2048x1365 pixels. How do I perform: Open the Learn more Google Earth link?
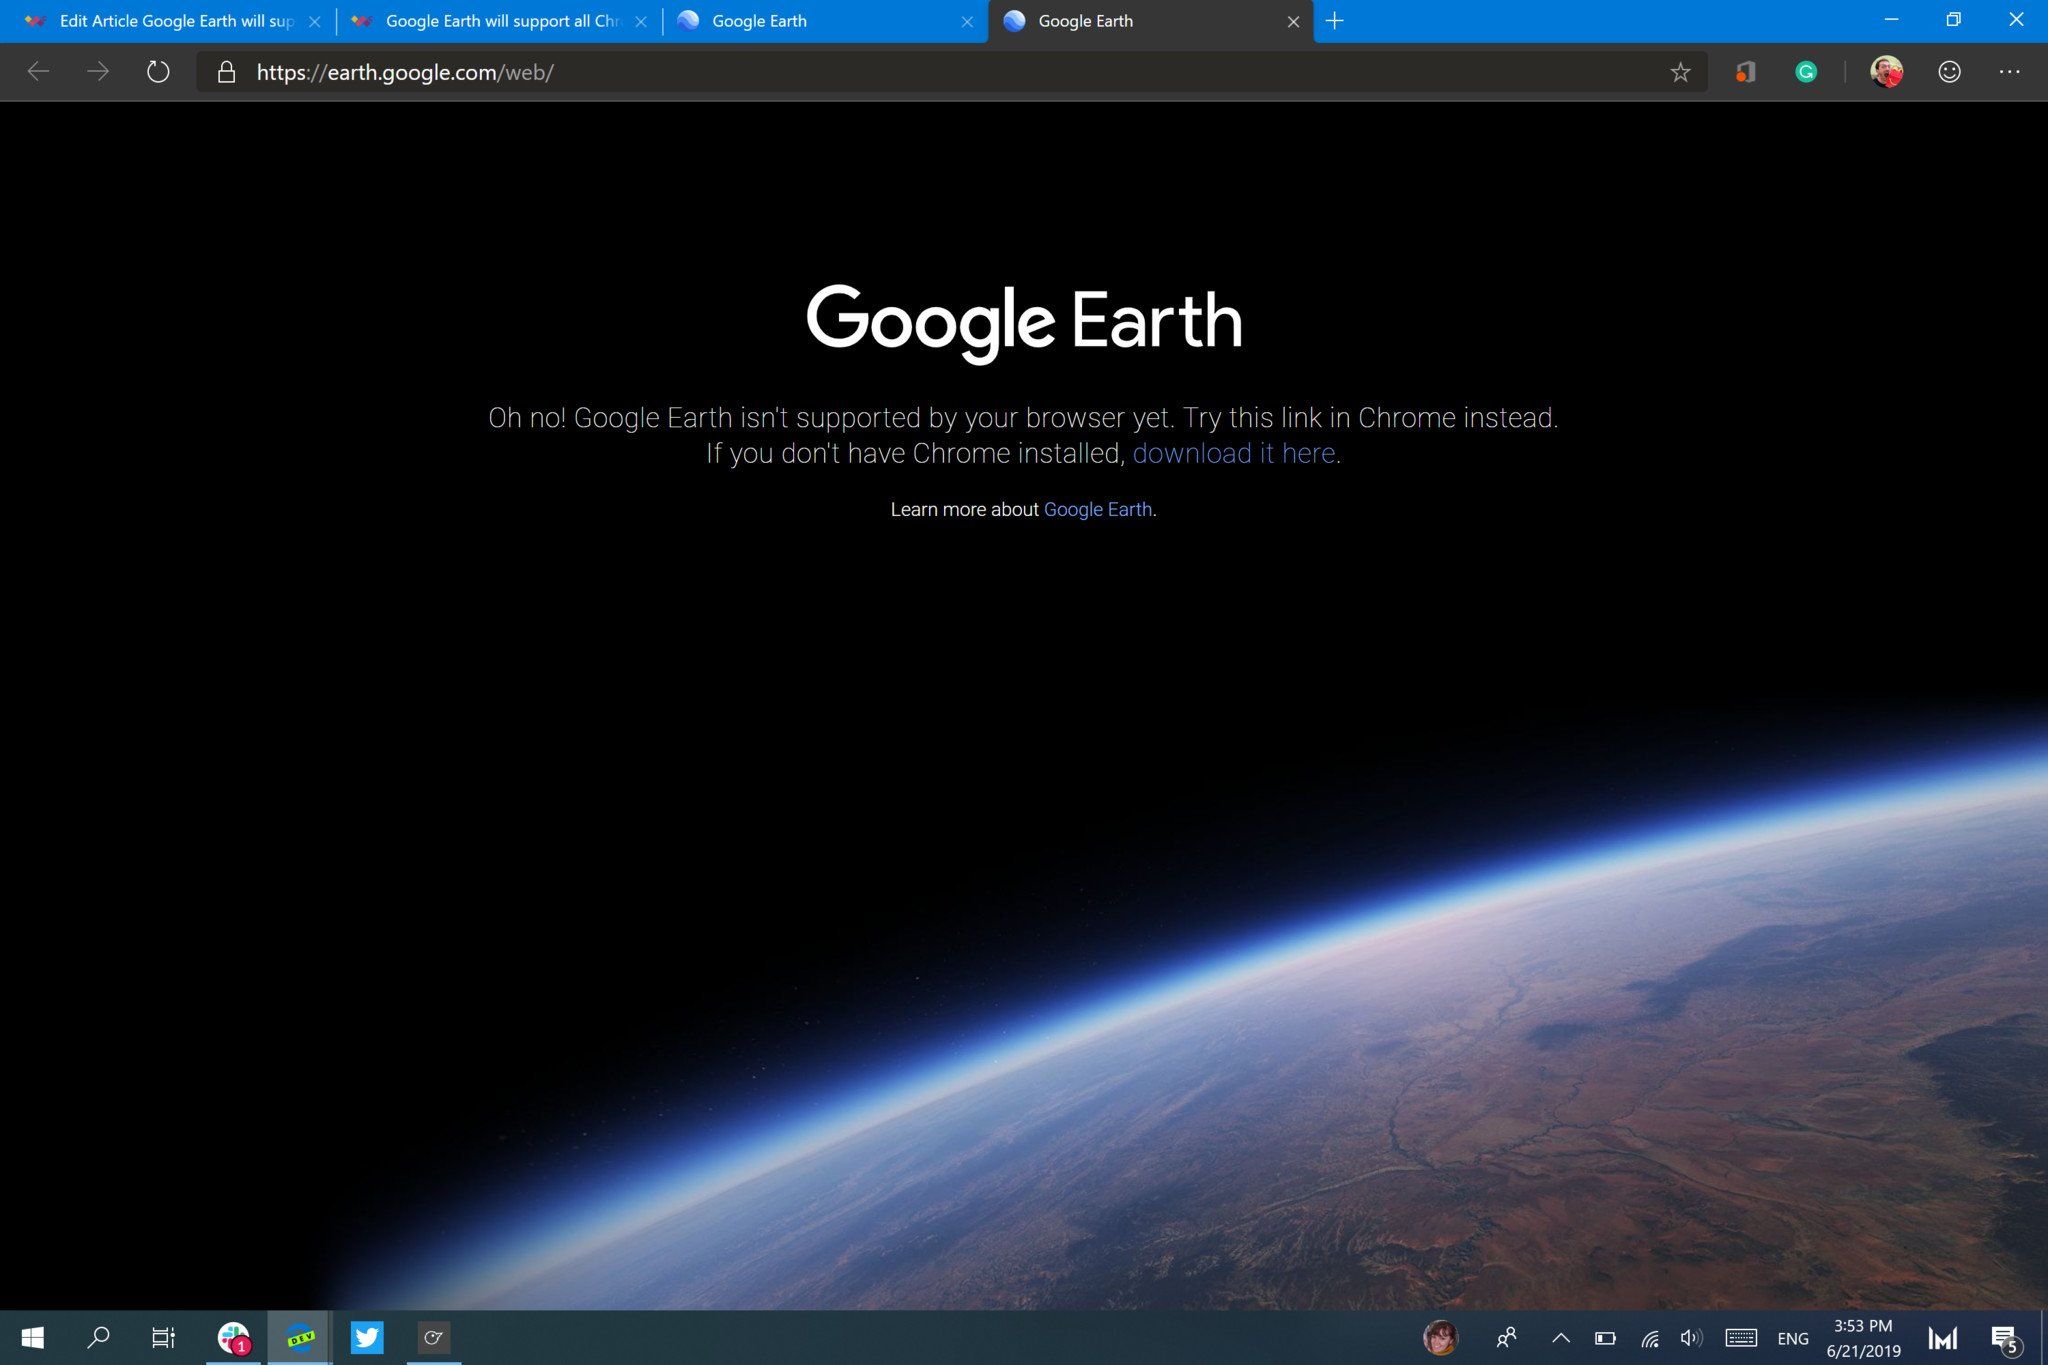pyautogui.click(x=1098, y=509)
